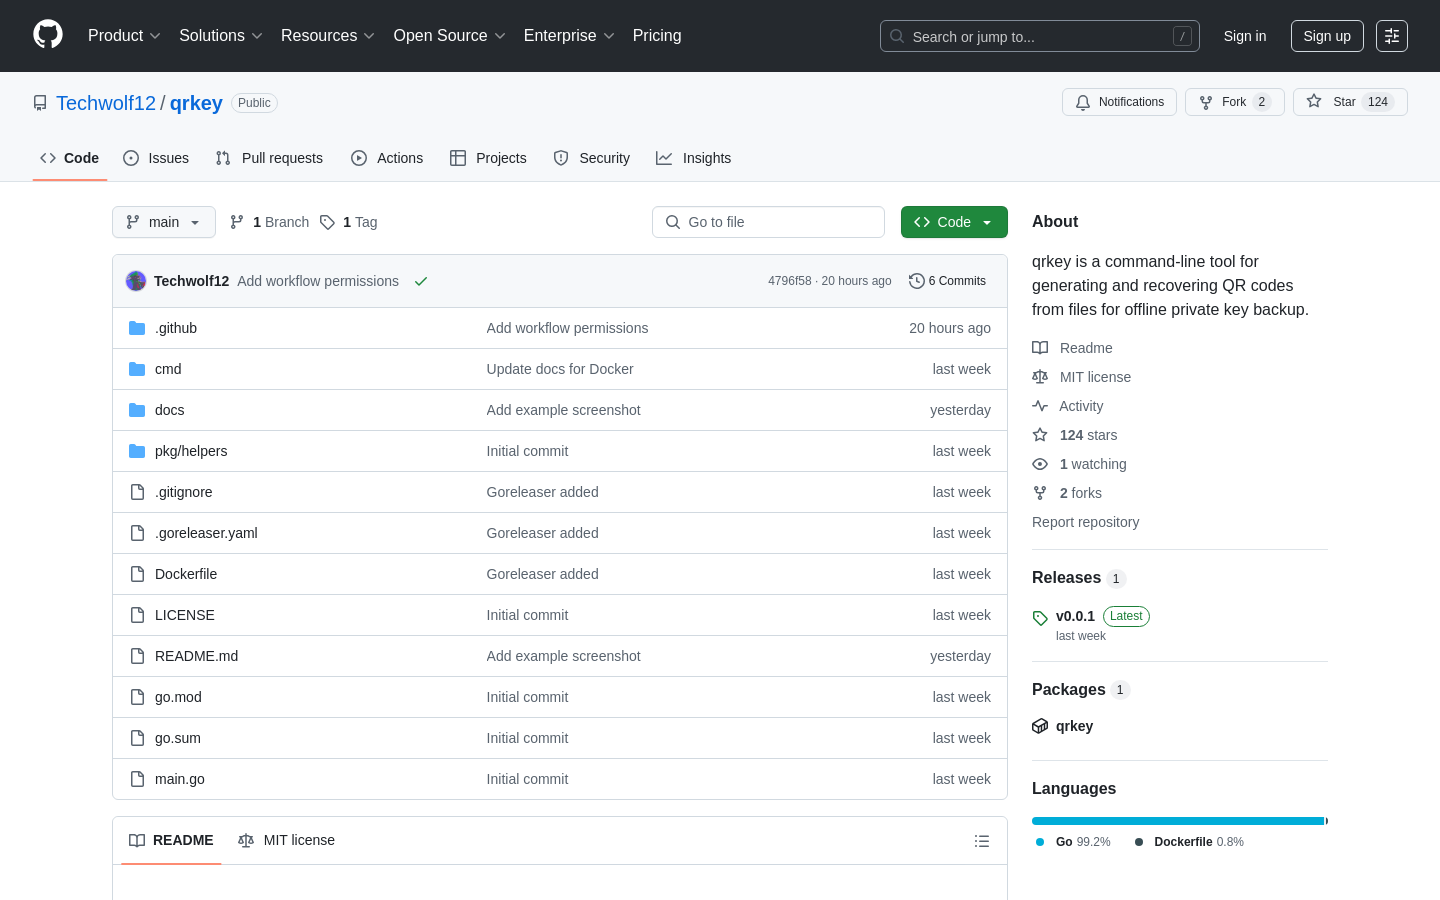
Task: Focus the Search or jump to field
Action: (1039, 36)
